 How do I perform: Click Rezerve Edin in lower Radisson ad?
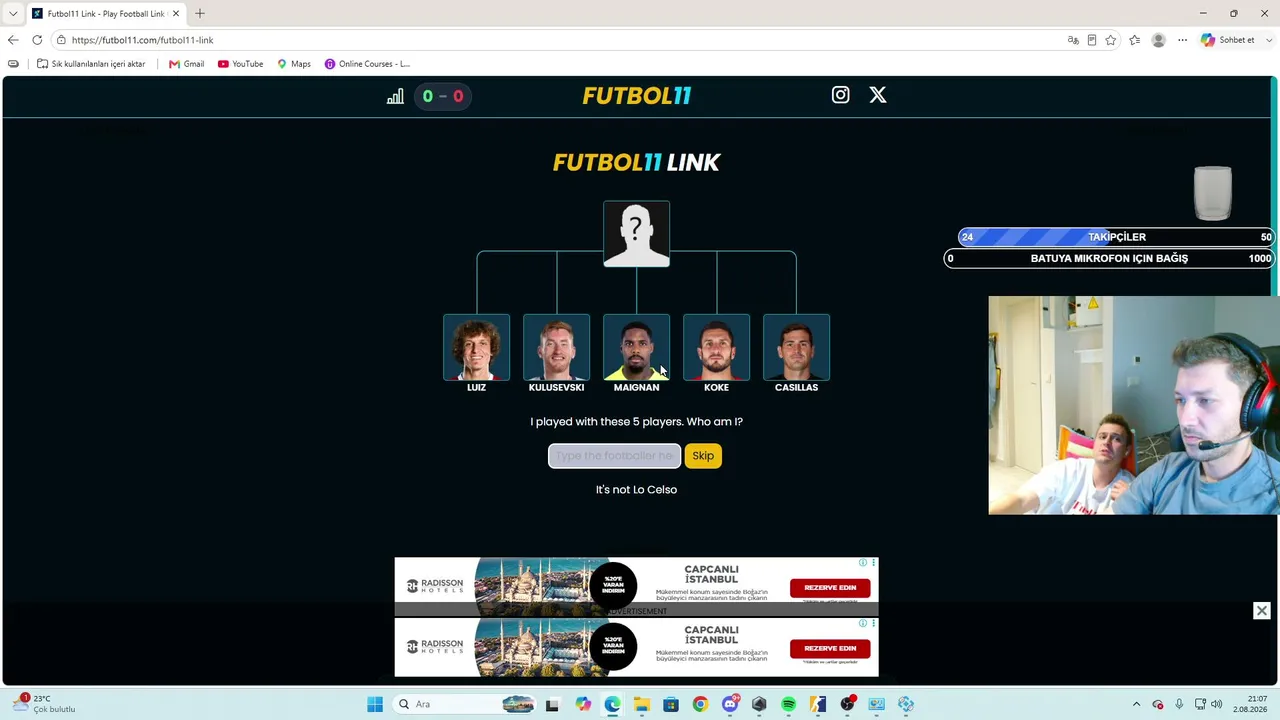click(830, 648)
